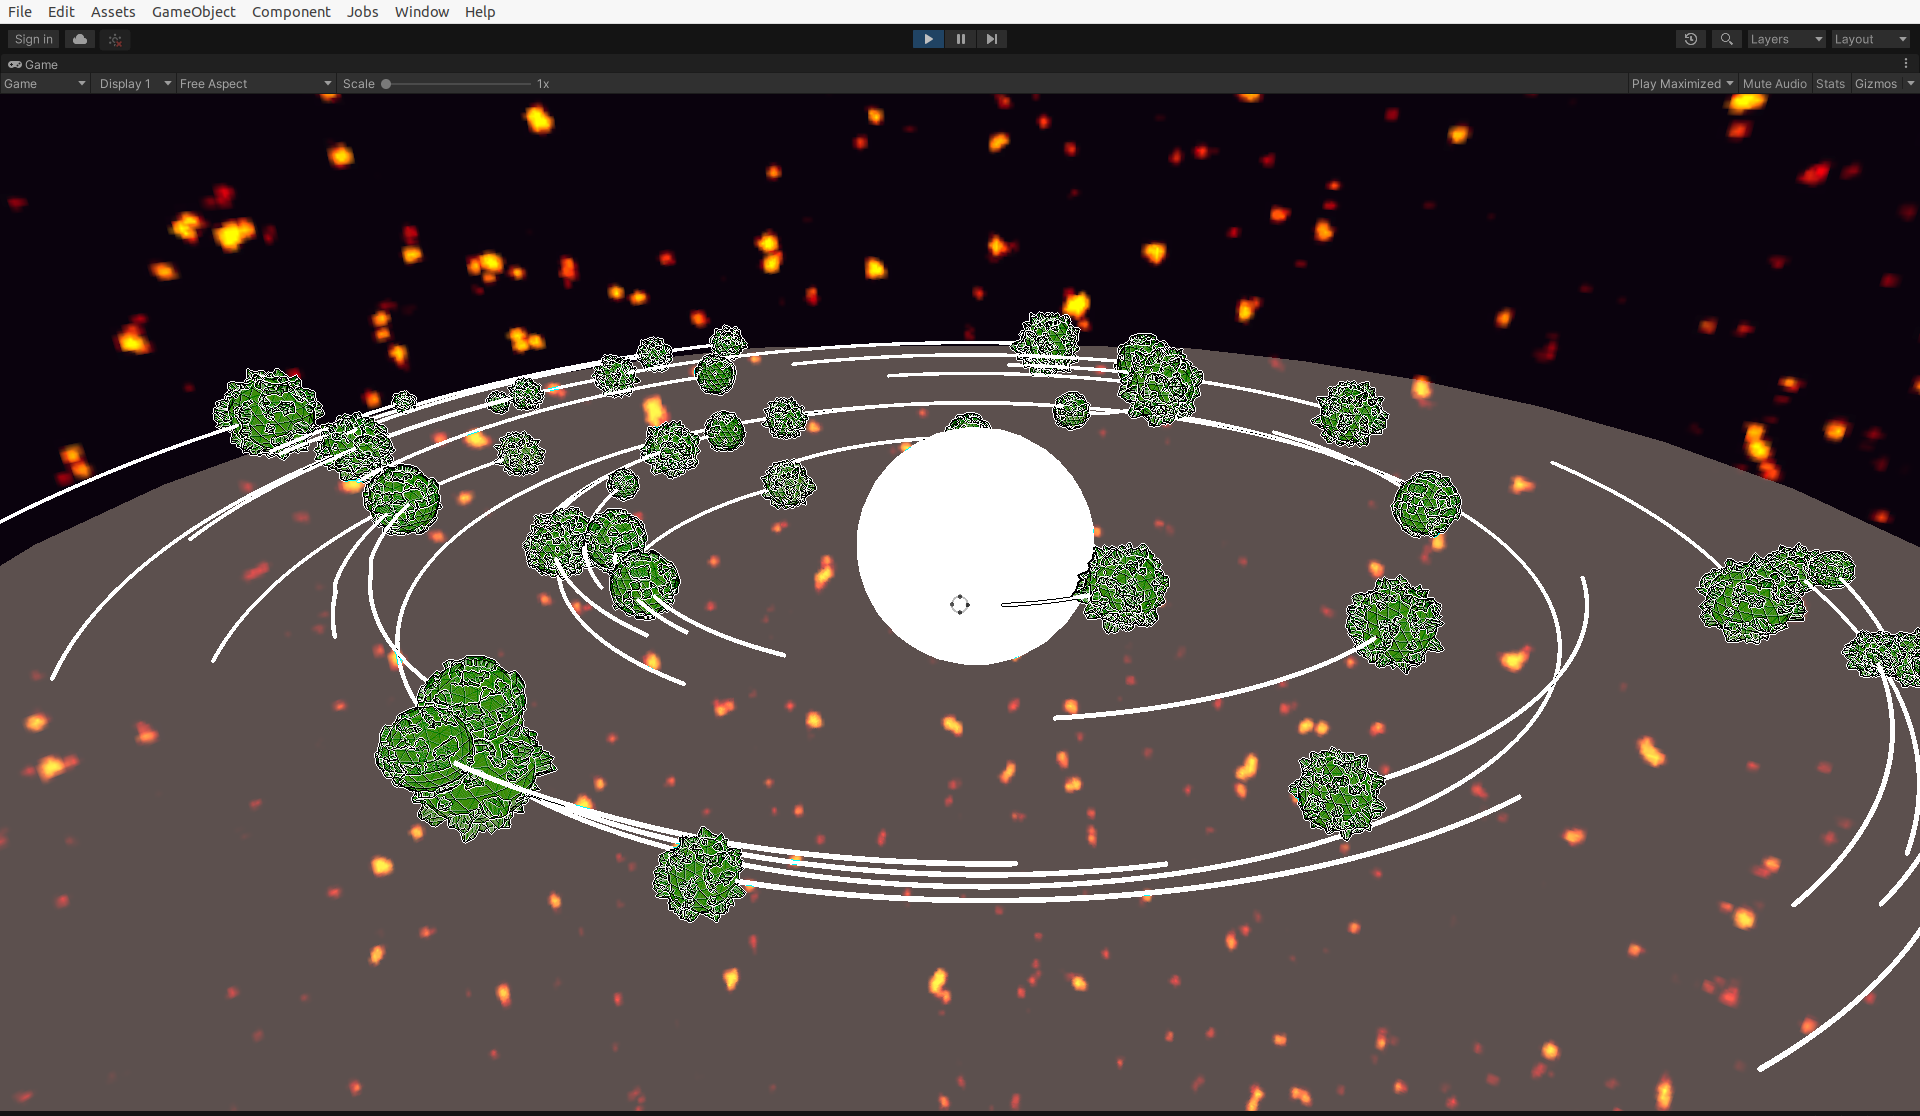Click the Play button to stop playmode
The image size is (1920, 1116).
point(928,39)
